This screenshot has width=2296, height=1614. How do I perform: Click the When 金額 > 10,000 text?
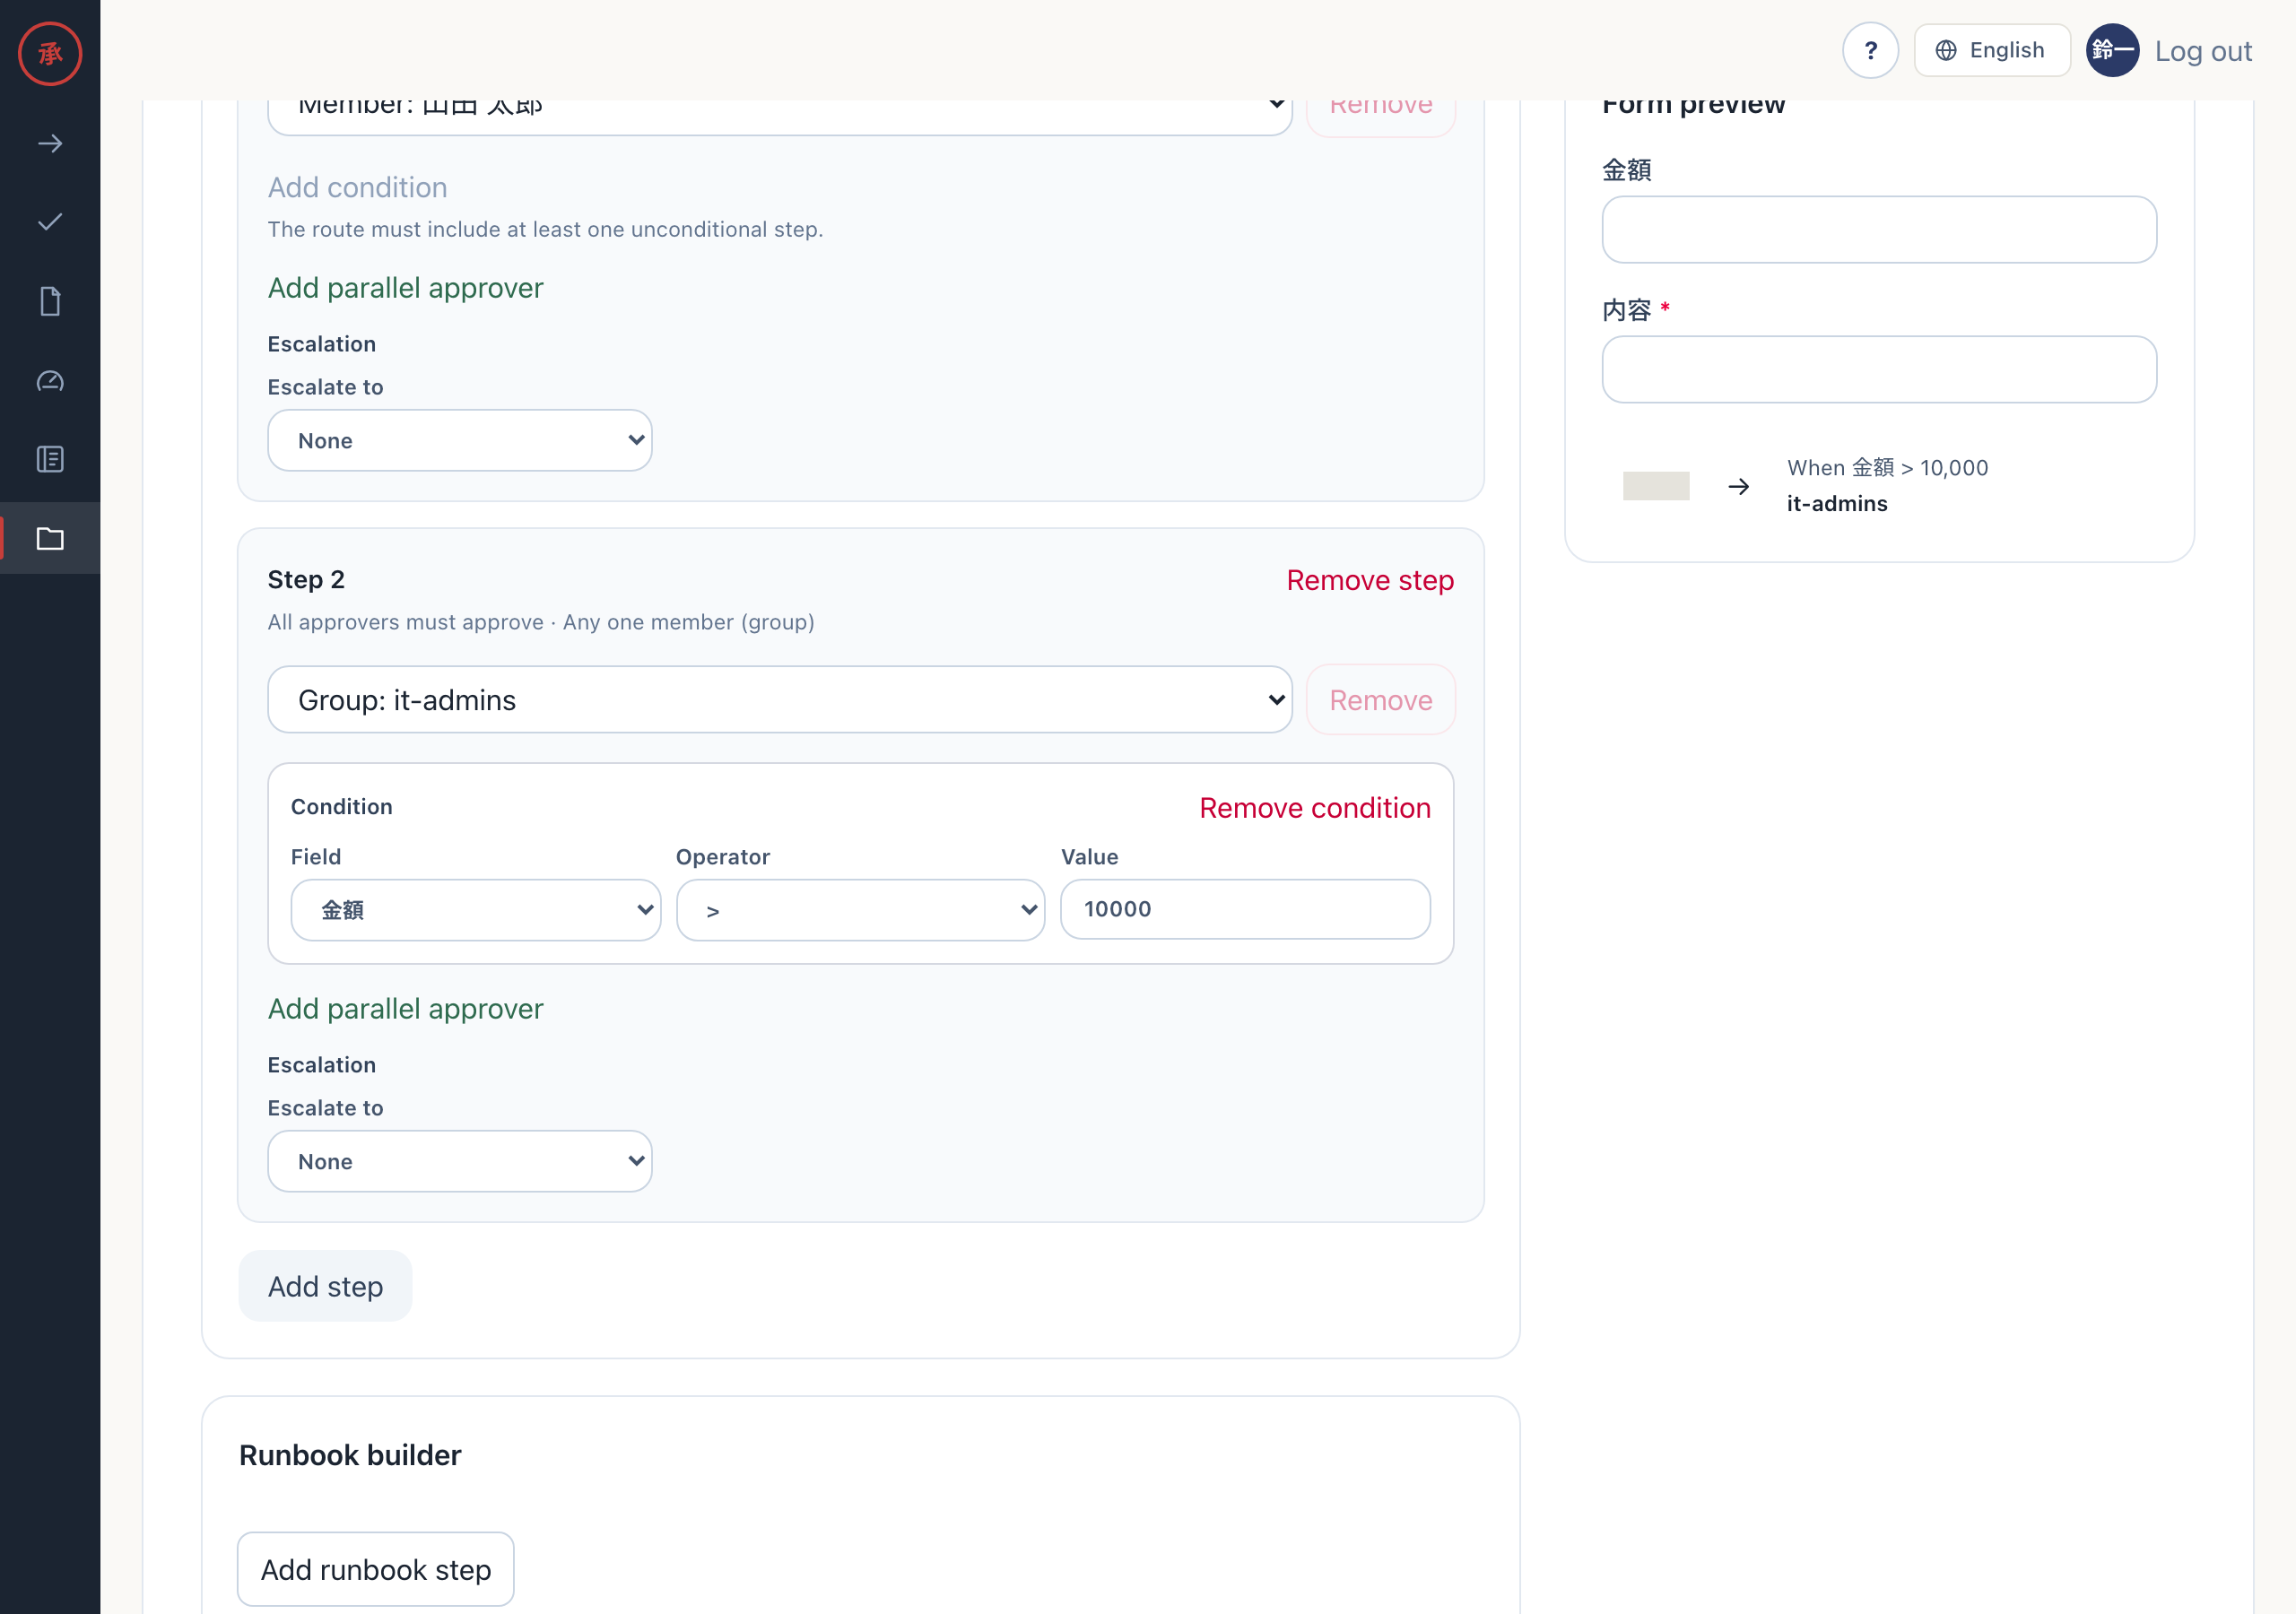(1886, 467)
